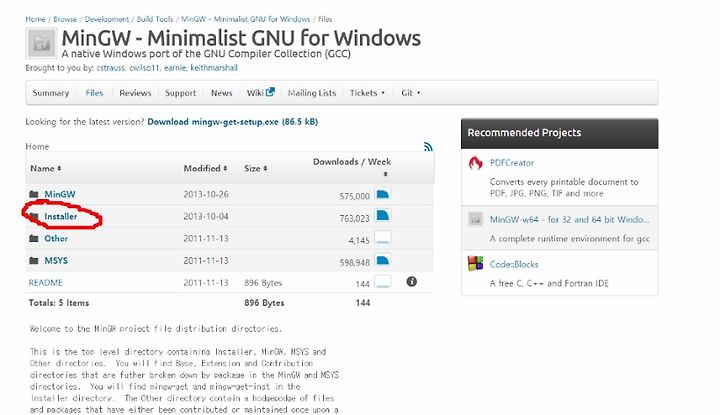
Task: Click the Build Tools breadcrumb link
Action: 155,19
